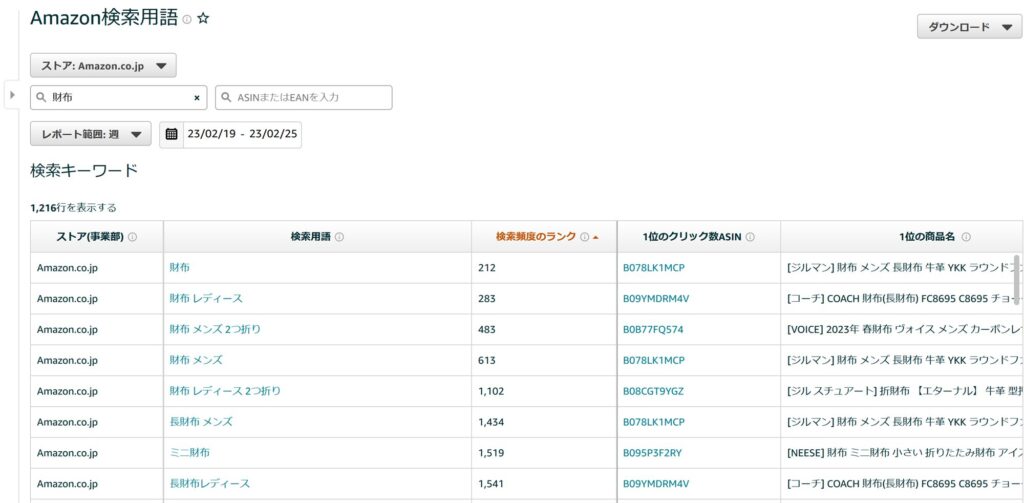Select the rank value 1,541
The height and width of the screenshot is (503, 1024).
[491, 484]
